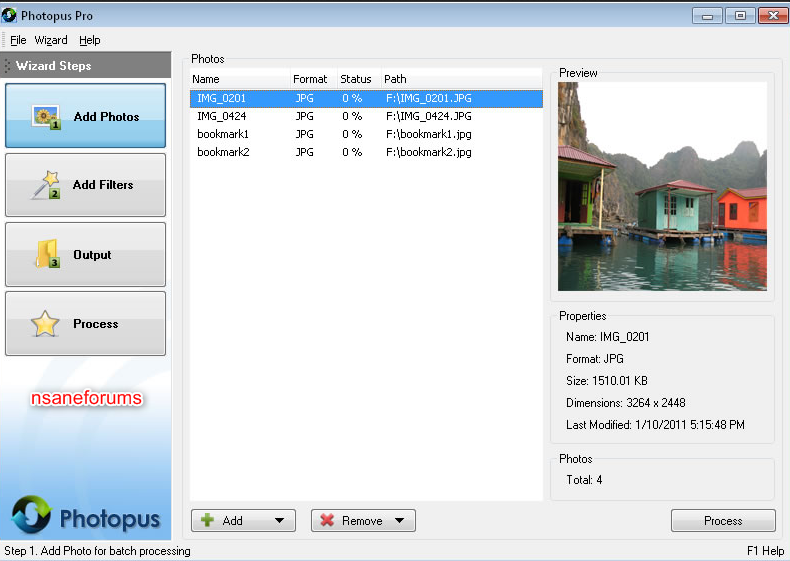
Task: Select the bookmark2 photo row
Action: click(x=366, y=152)
